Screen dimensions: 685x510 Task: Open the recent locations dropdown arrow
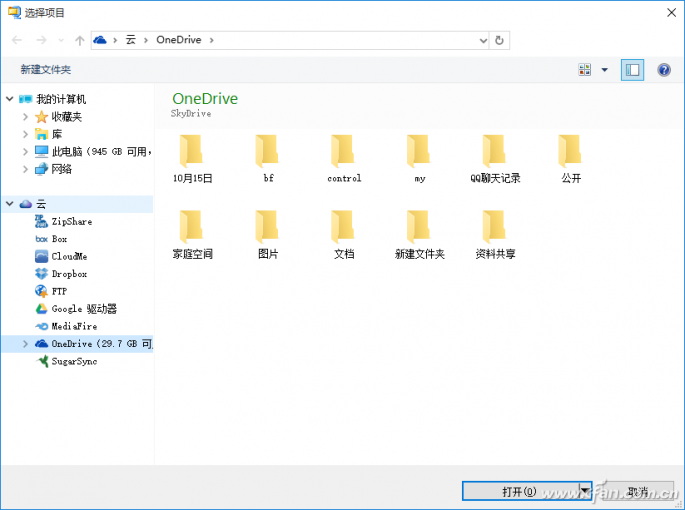[x=61, y=41]
